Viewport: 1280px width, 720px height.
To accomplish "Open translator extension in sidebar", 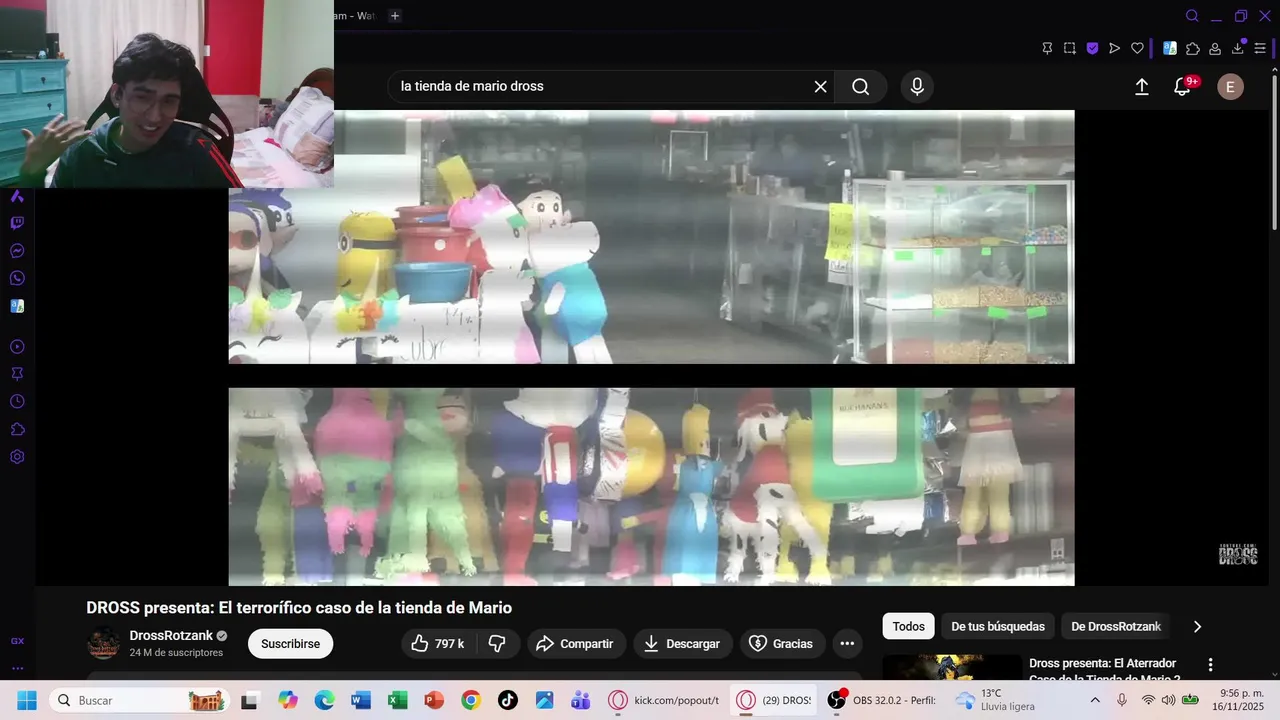I will point(17,306).
